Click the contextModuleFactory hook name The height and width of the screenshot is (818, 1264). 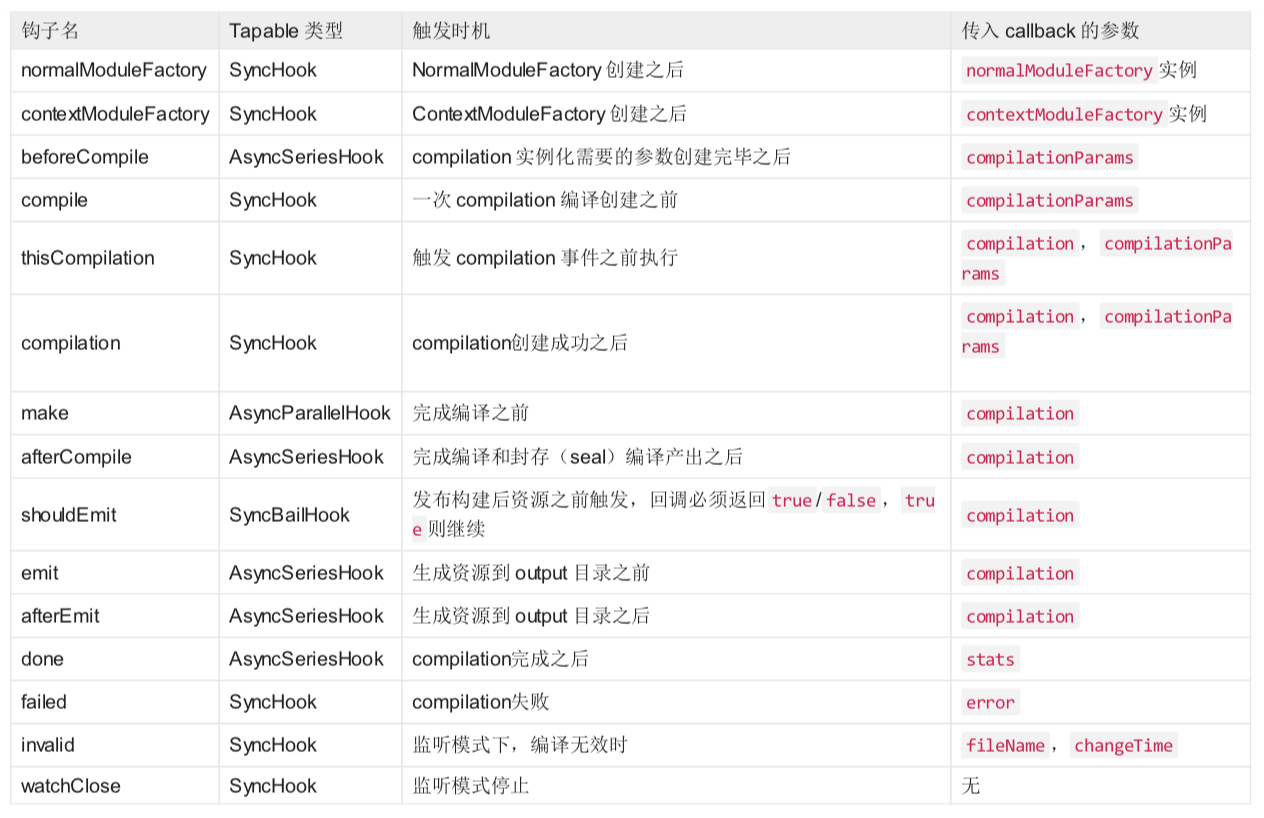[x=115, y=114]
